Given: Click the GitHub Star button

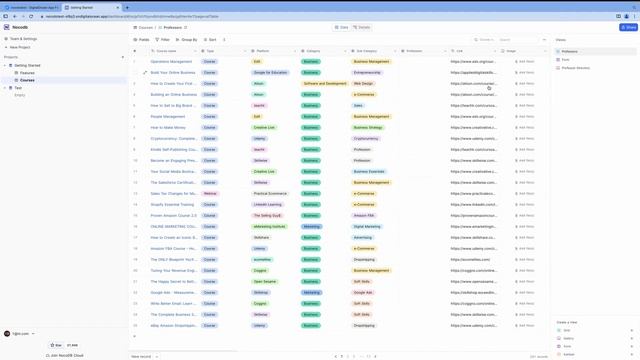Looking at the screenshot, I should pyautogui.click(x=56, y=345).
